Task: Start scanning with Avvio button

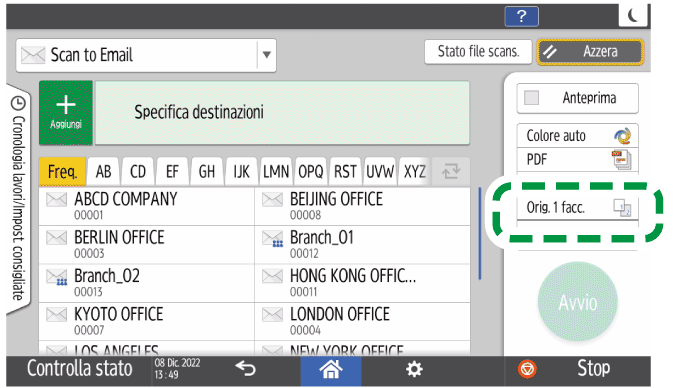Action: pyautogui.click(x=578, y=302)
